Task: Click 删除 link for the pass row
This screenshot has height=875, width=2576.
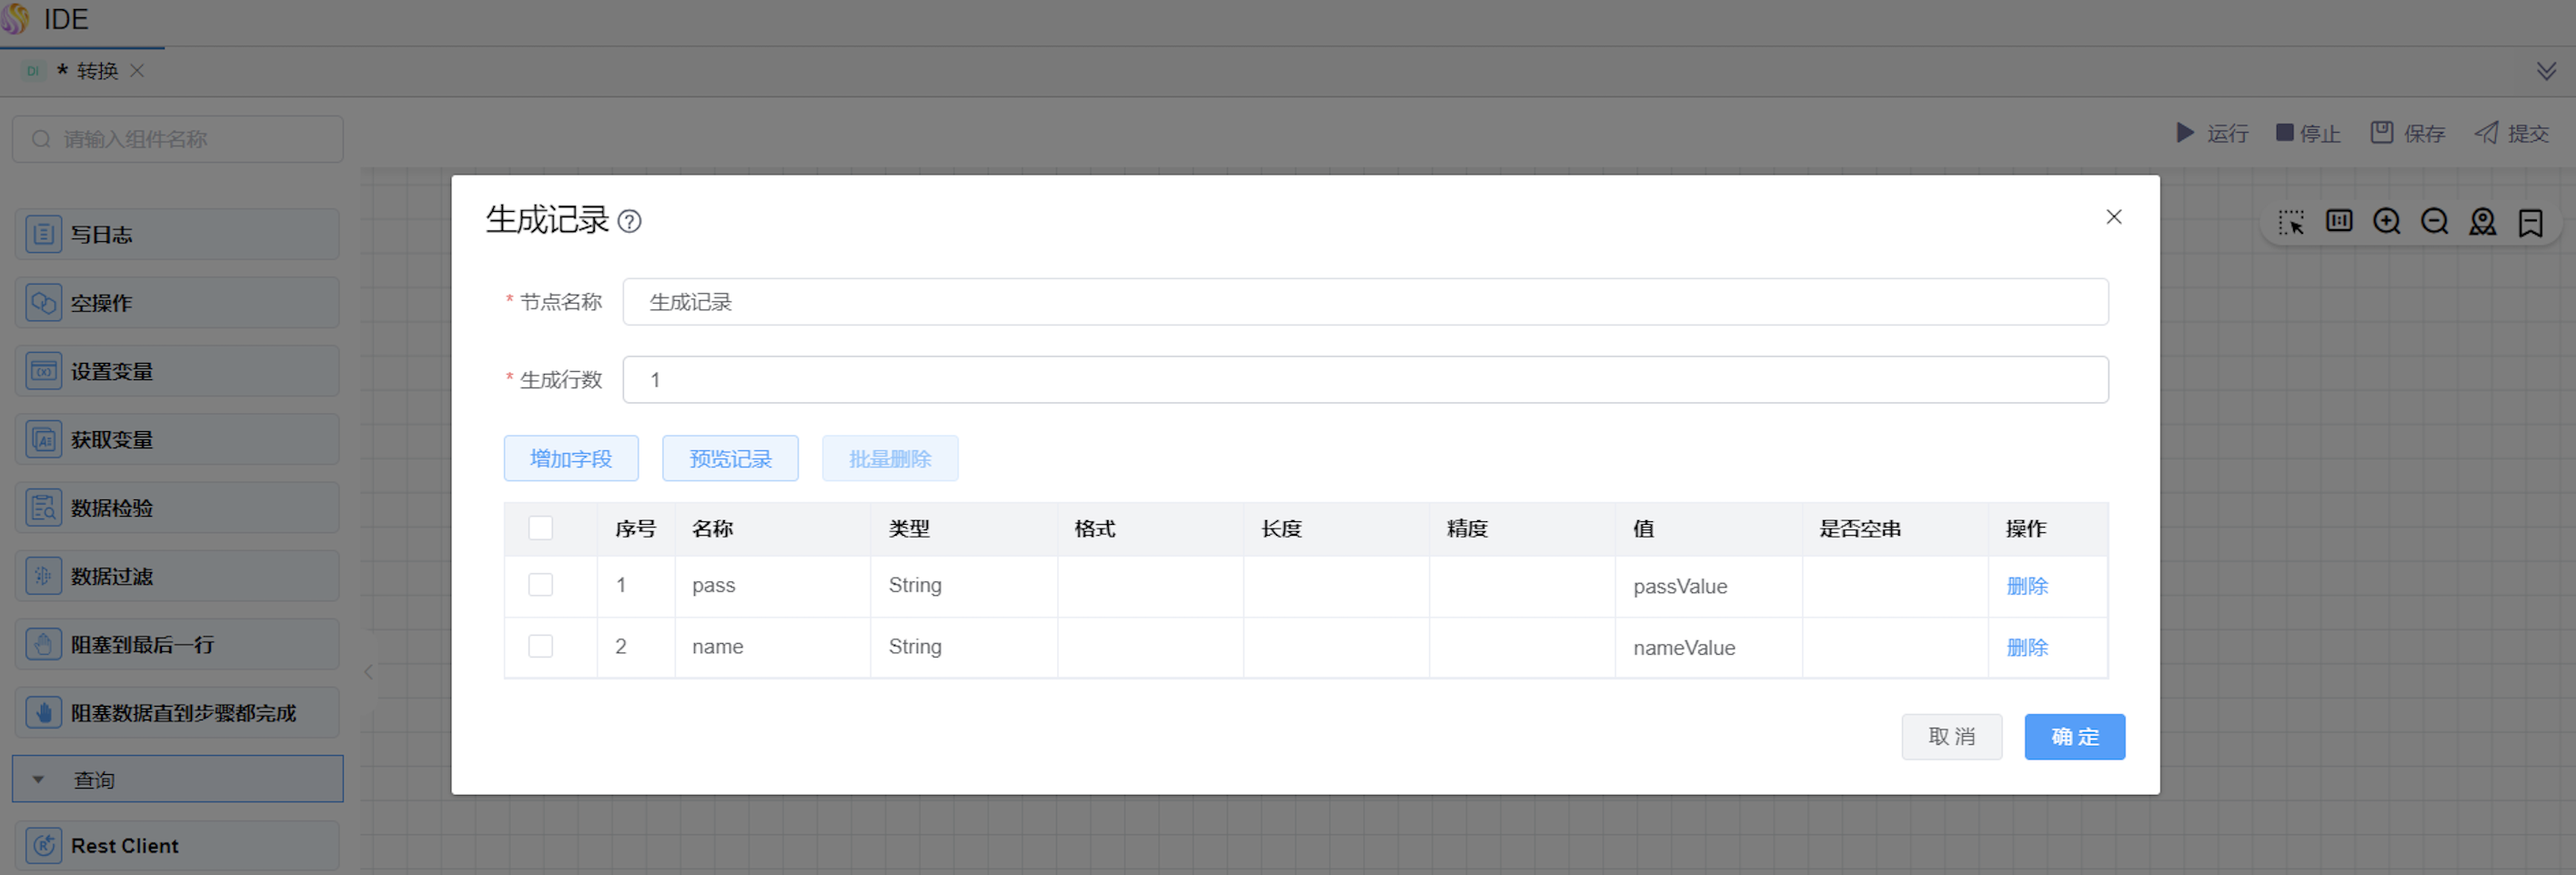Action: (x=2026, y=586)
